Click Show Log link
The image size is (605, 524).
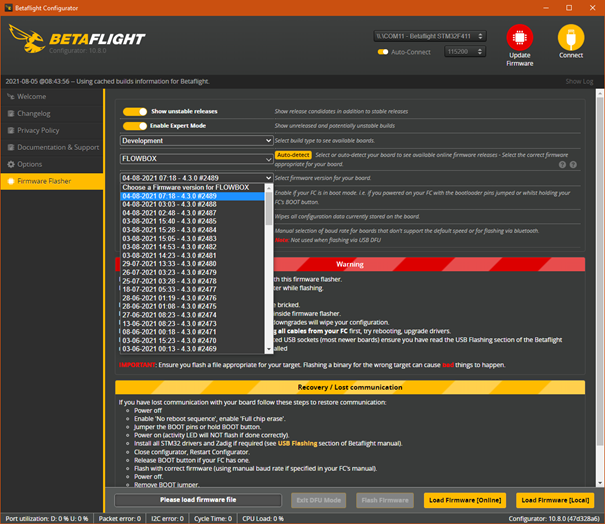point(579,81)
